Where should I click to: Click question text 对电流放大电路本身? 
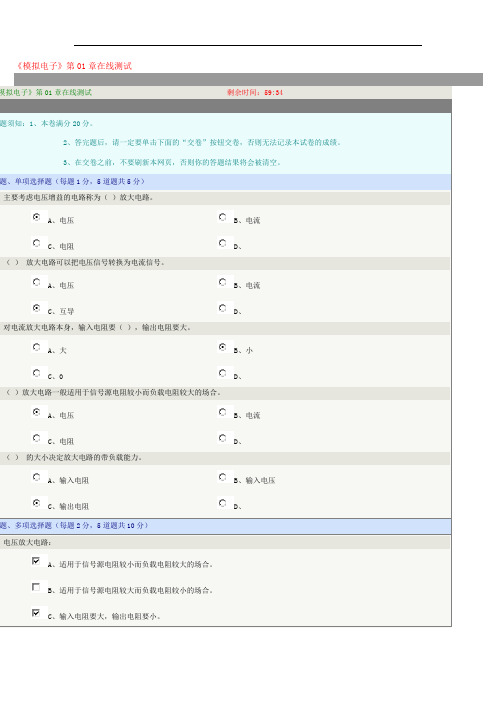coord(97,327)
